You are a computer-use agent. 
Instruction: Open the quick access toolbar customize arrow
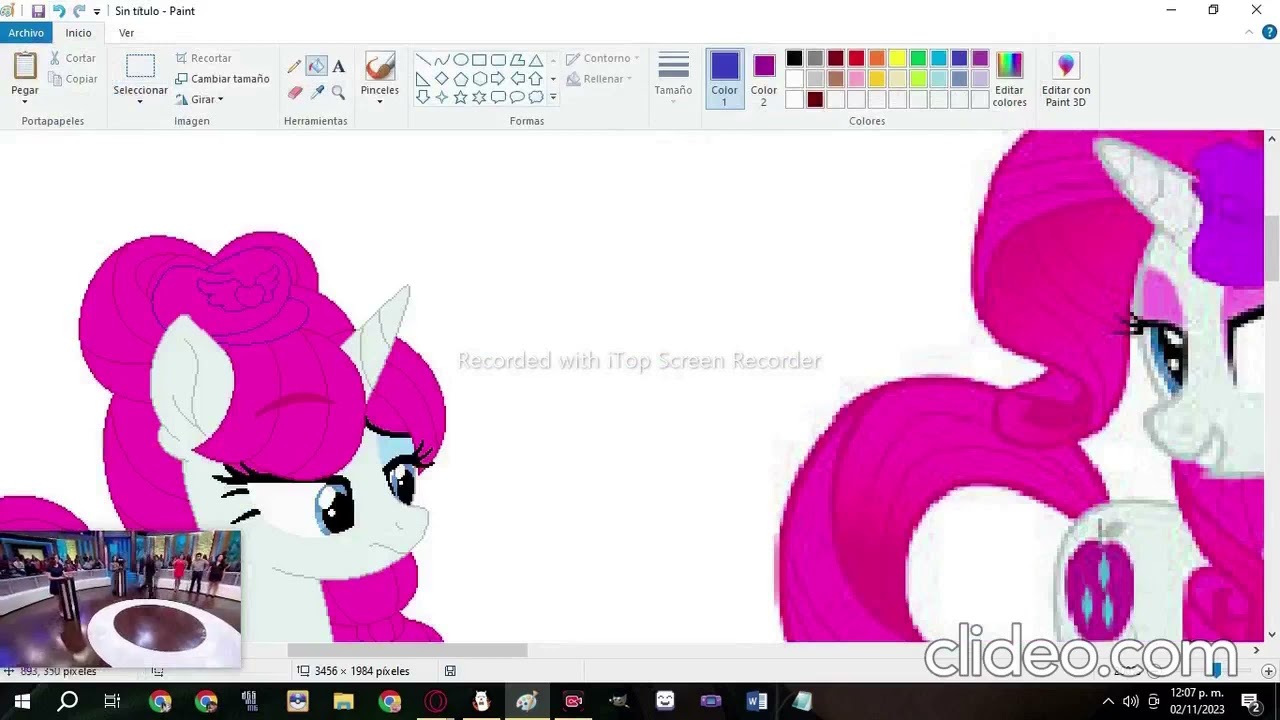pyautogui.click(x=97, y=11)
